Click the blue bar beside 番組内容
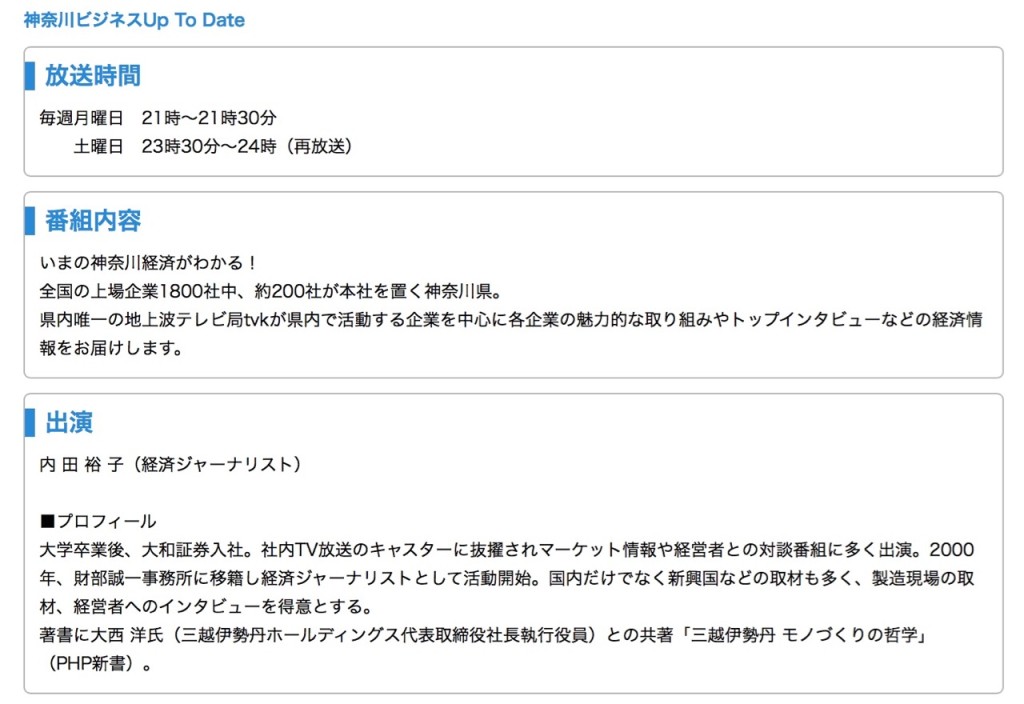 pos(29,220)
